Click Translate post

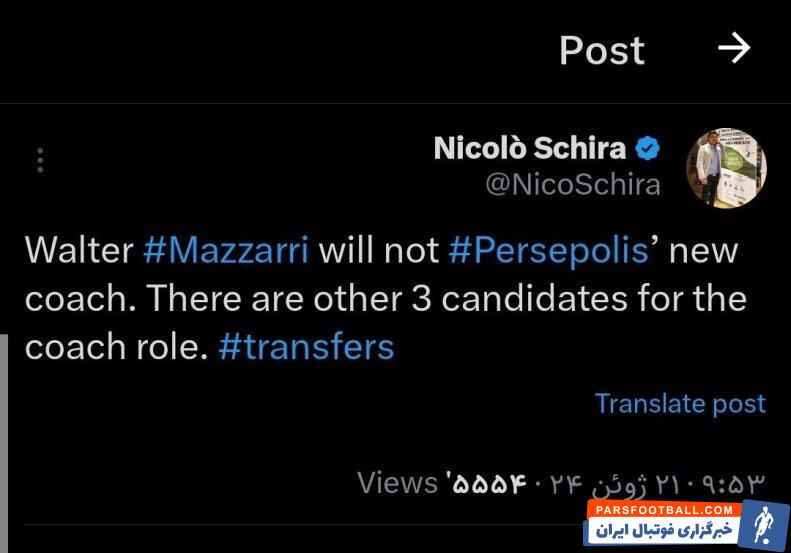(x=680, y=403)
